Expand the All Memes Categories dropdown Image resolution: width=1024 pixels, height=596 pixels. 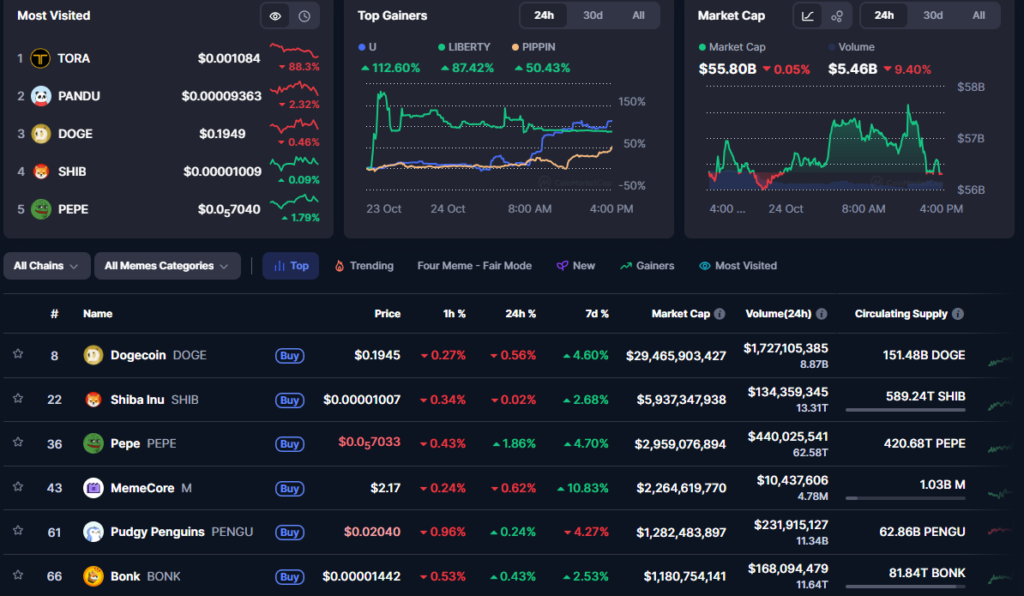[x=166, y=266]
